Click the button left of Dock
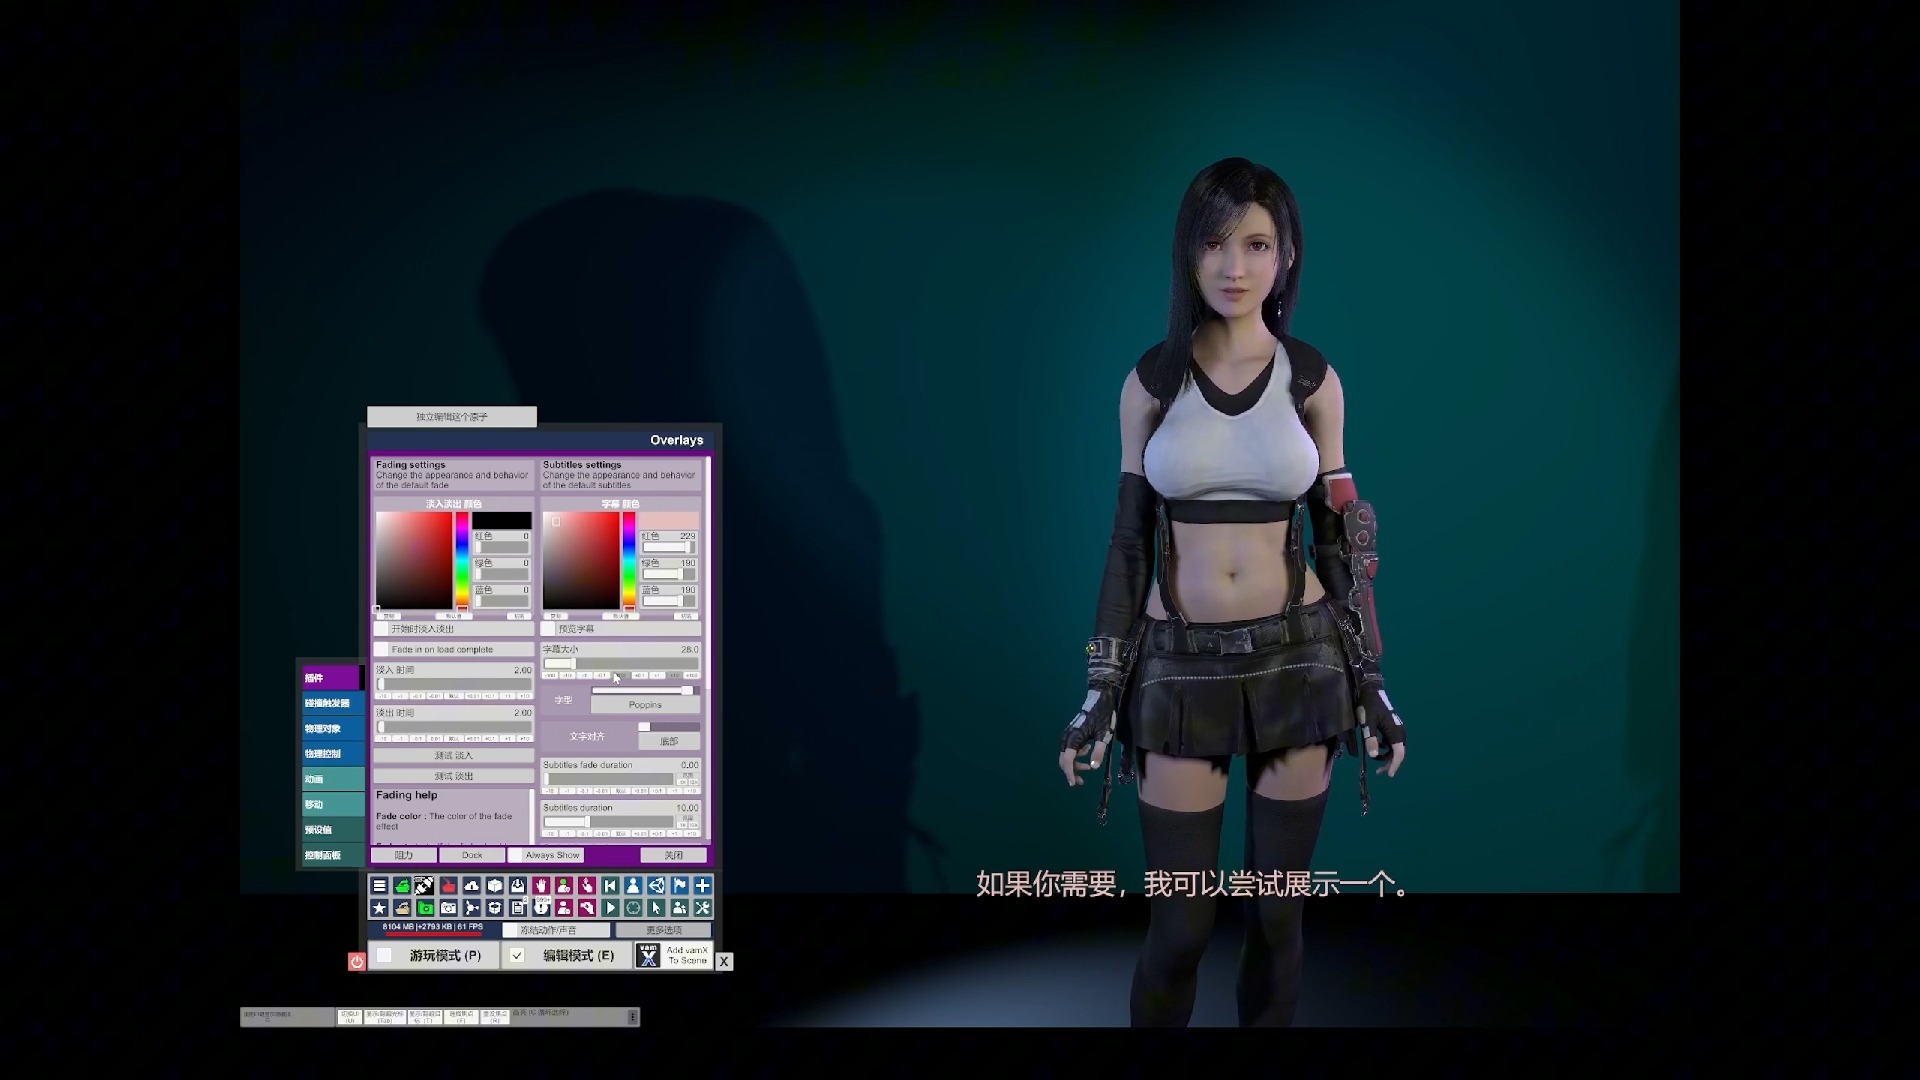 click(x=404, y=855)
